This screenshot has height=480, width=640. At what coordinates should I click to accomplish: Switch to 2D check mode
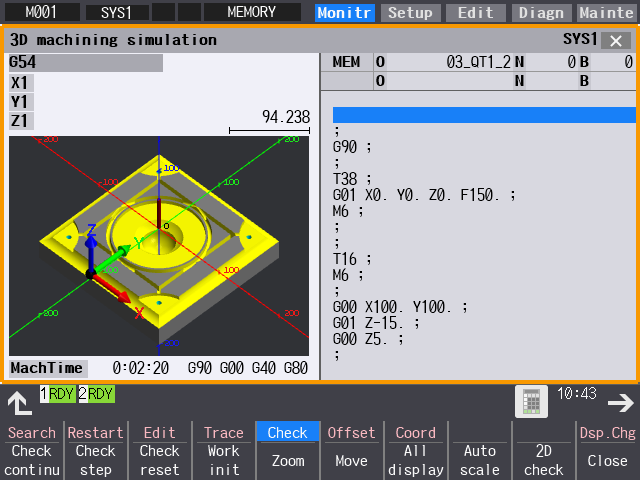coord(544,460)
